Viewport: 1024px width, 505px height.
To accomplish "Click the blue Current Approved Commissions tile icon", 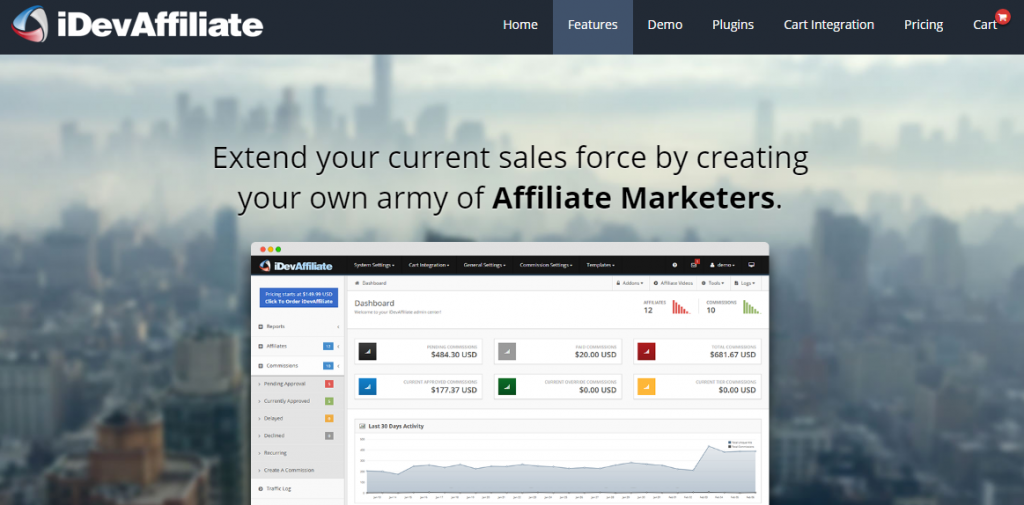I will [x=367, y=387].
